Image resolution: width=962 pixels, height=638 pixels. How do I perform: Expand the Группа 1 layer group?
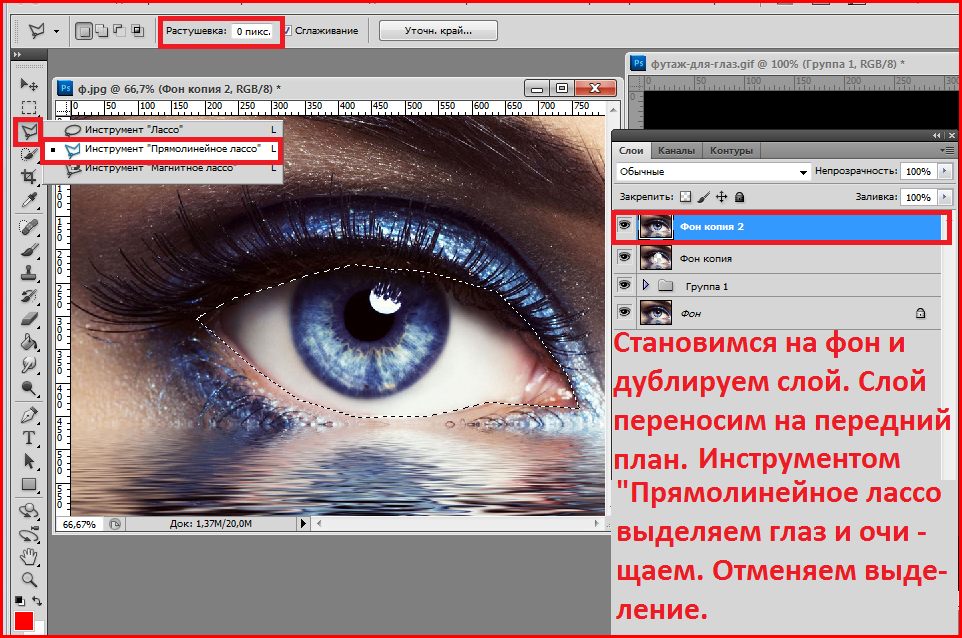[645, 285]
